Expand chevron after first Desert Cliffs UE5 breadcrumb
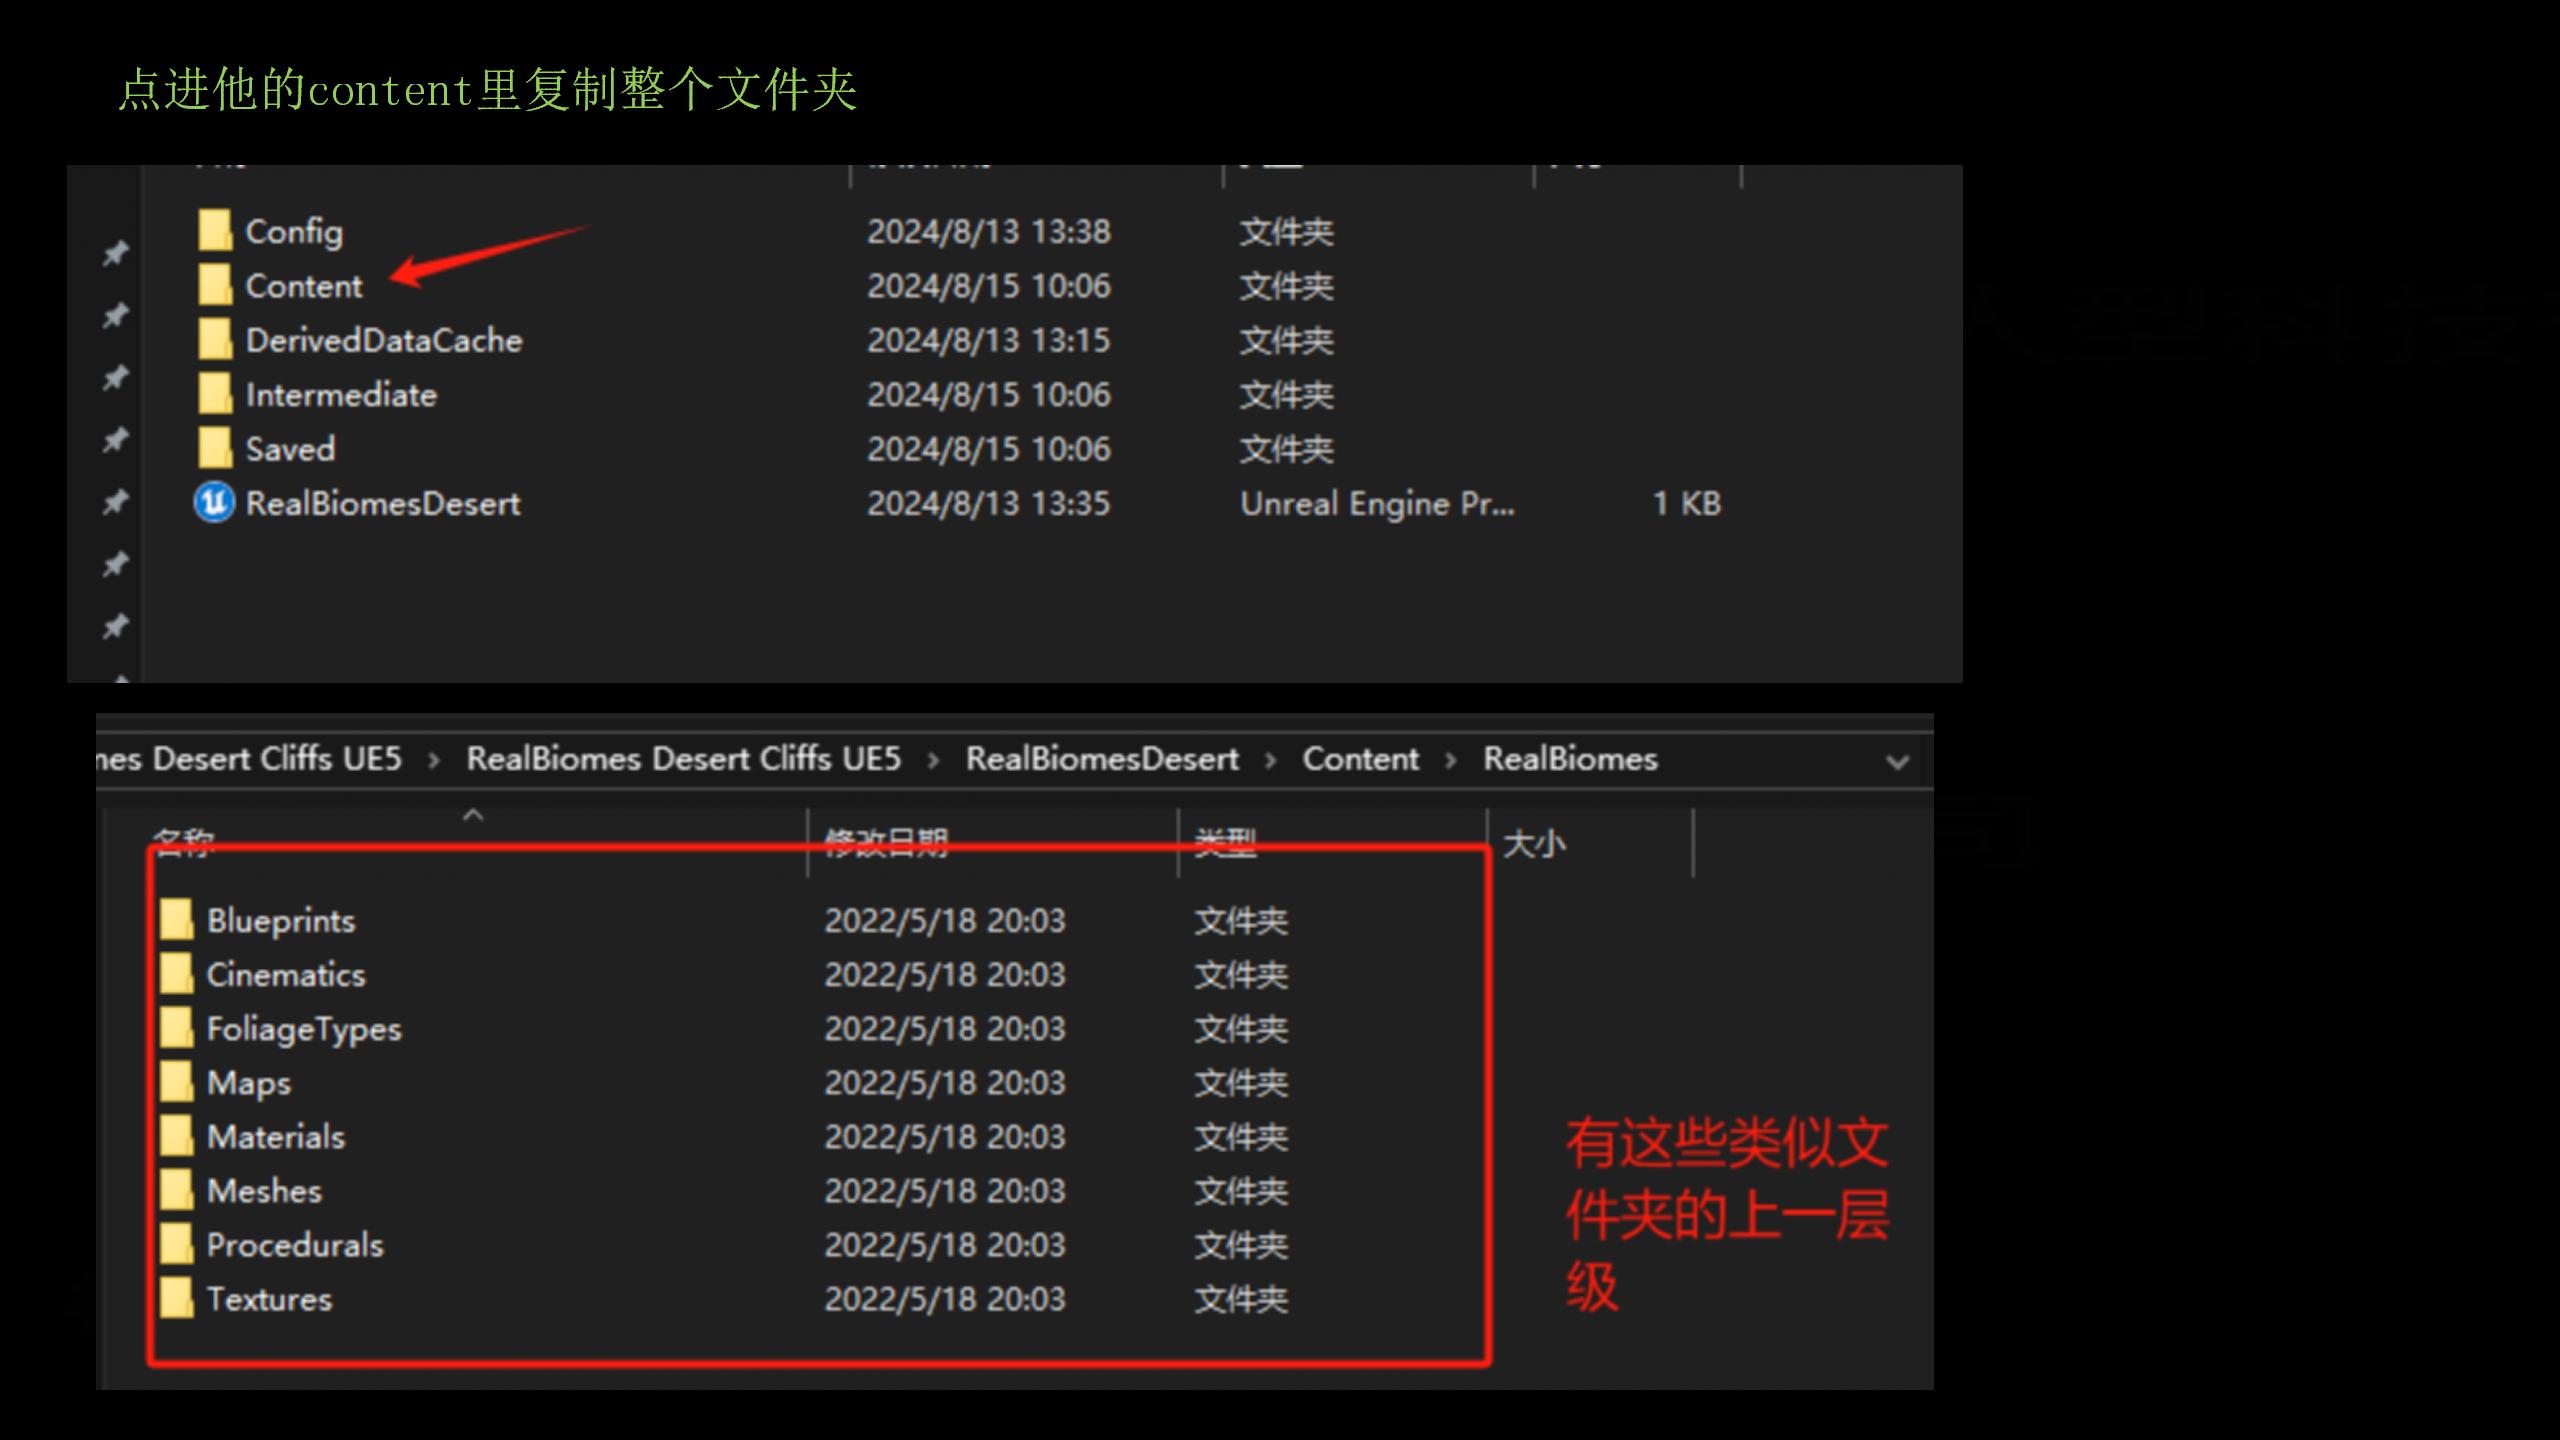 point(434,761)
